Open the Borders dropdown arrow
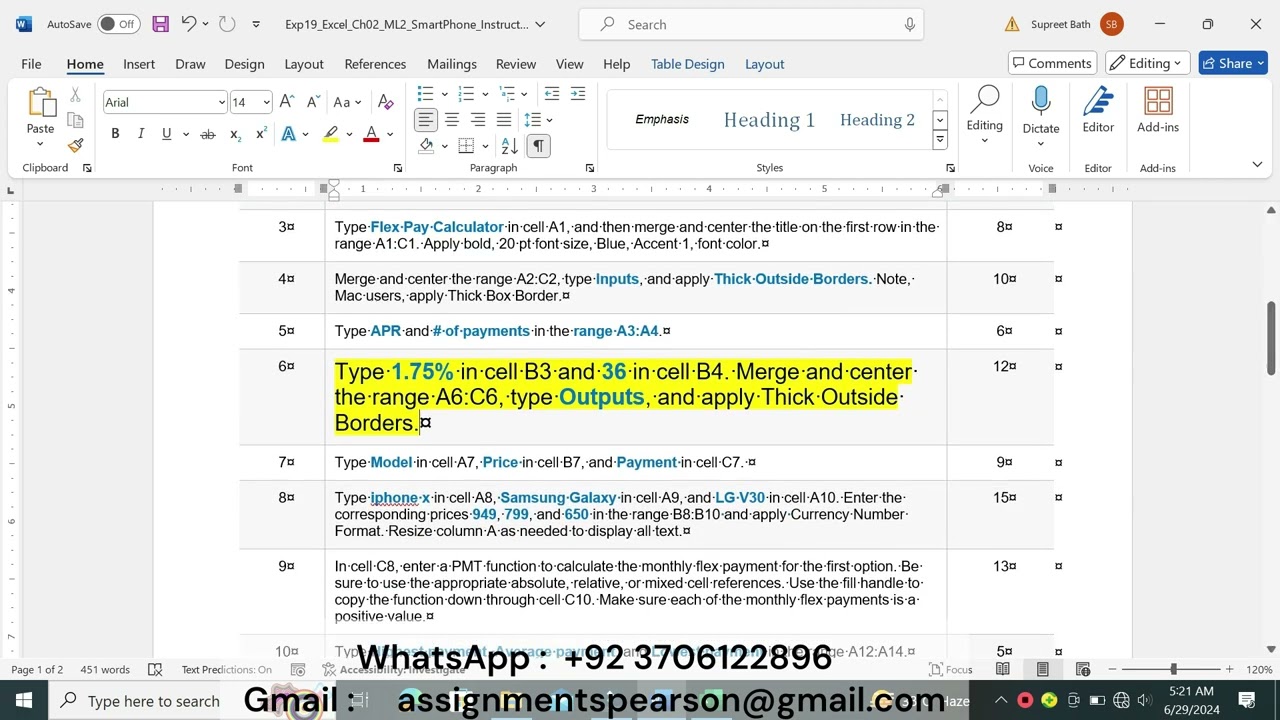1280x720 pixels. click(485, 146)
